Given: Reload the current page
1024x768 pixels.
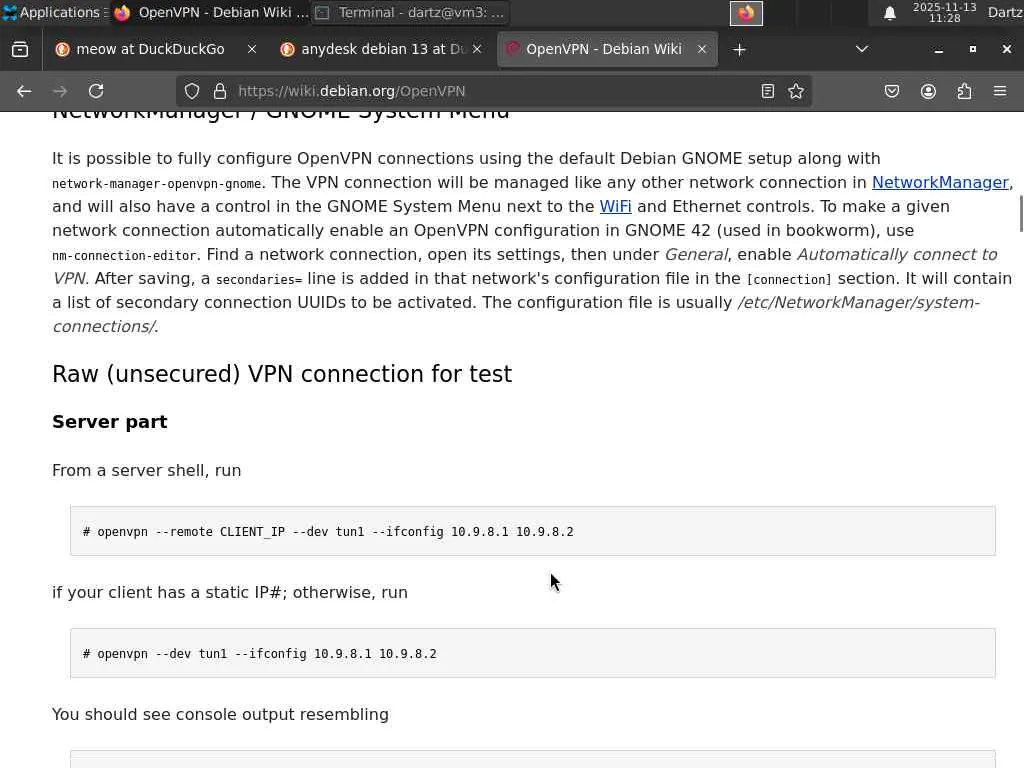Looking at the screenshot, I should pos(96,91).
